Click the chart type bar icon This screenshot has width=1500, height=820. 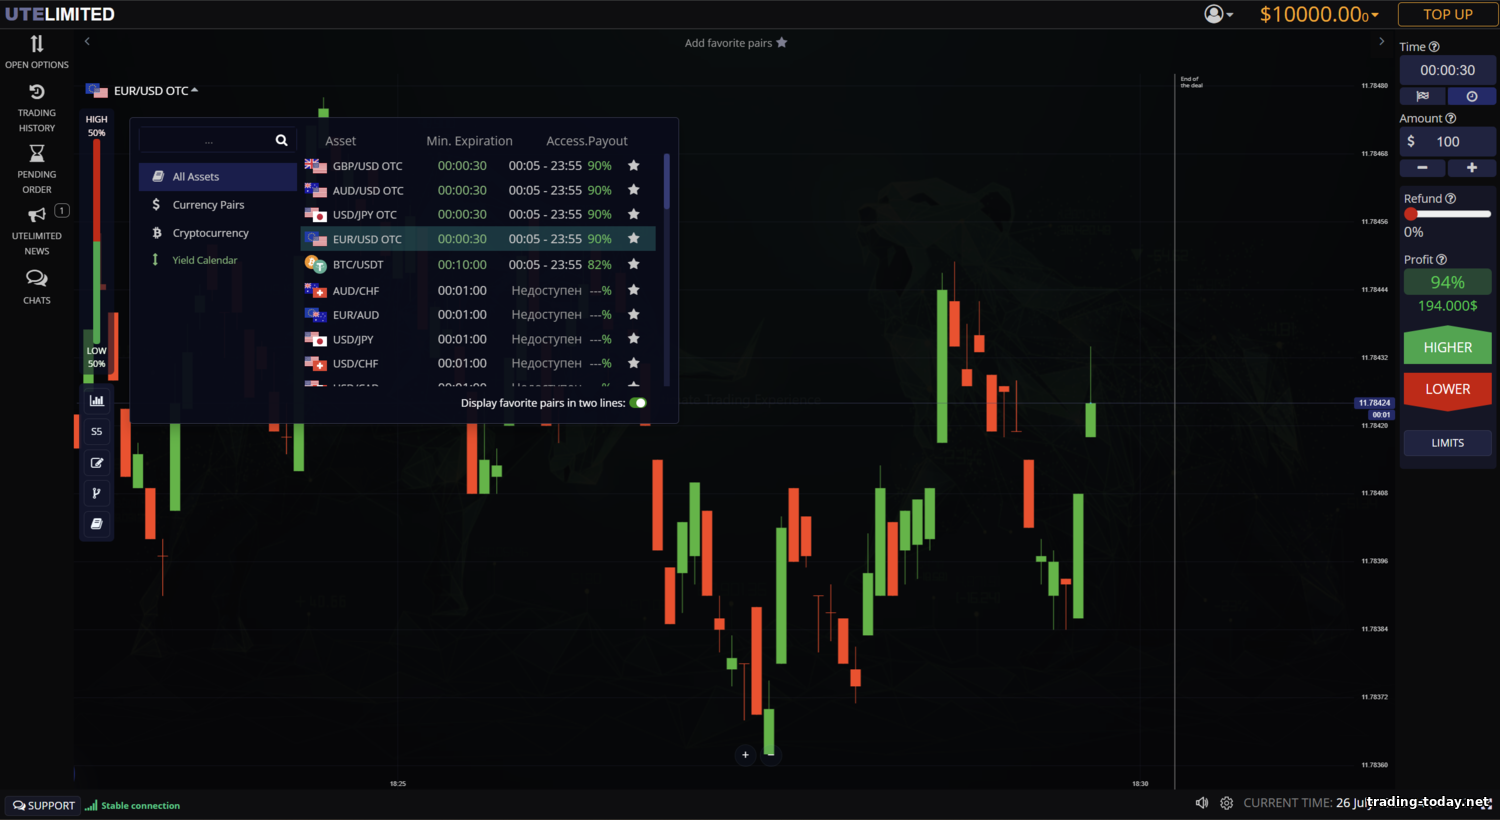pyautogui.click(x=97, y=400)
